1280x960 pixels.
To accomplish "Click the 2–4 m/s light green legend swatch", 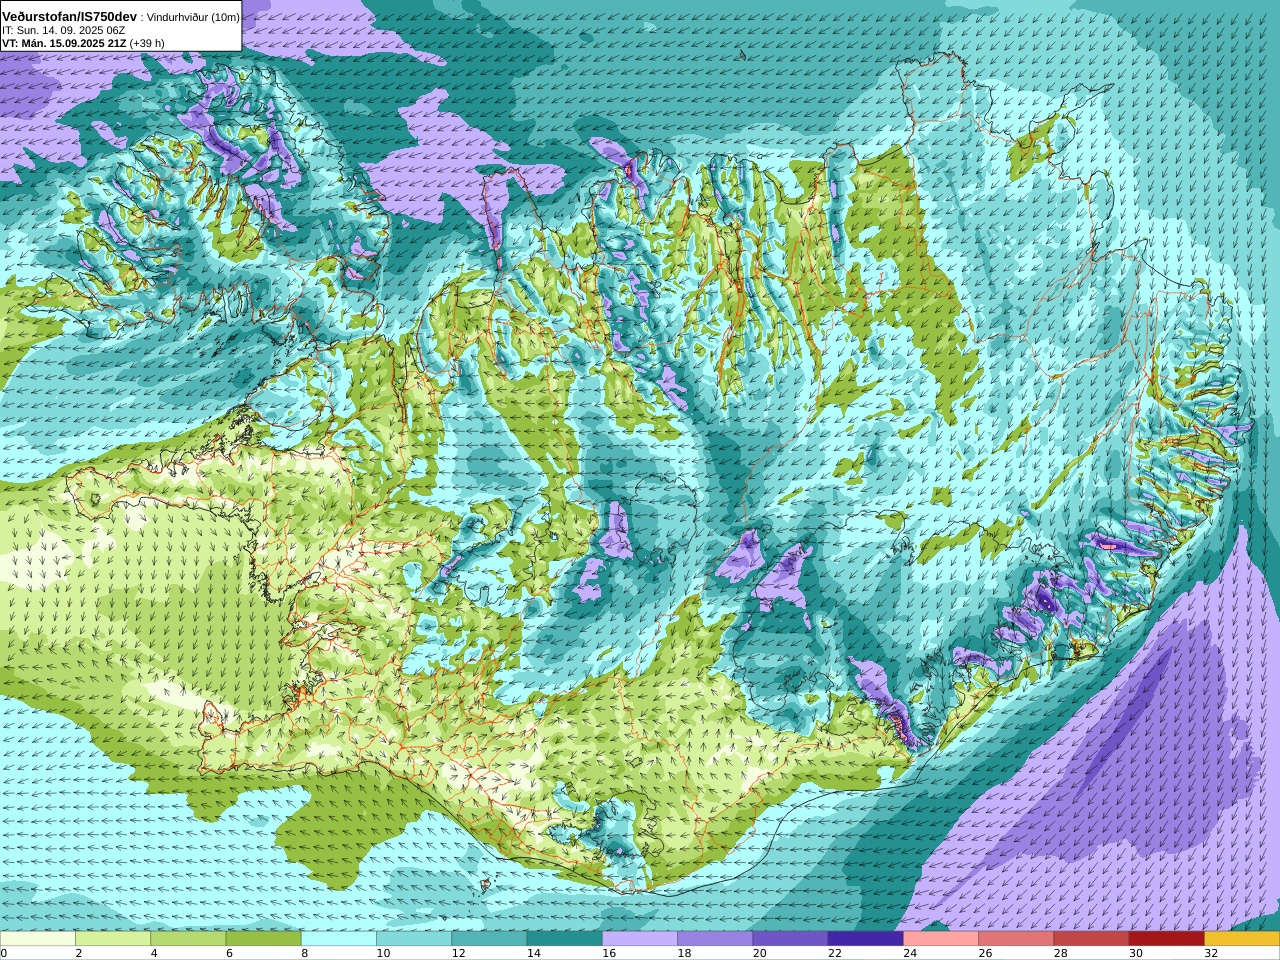I will [113, 939].
